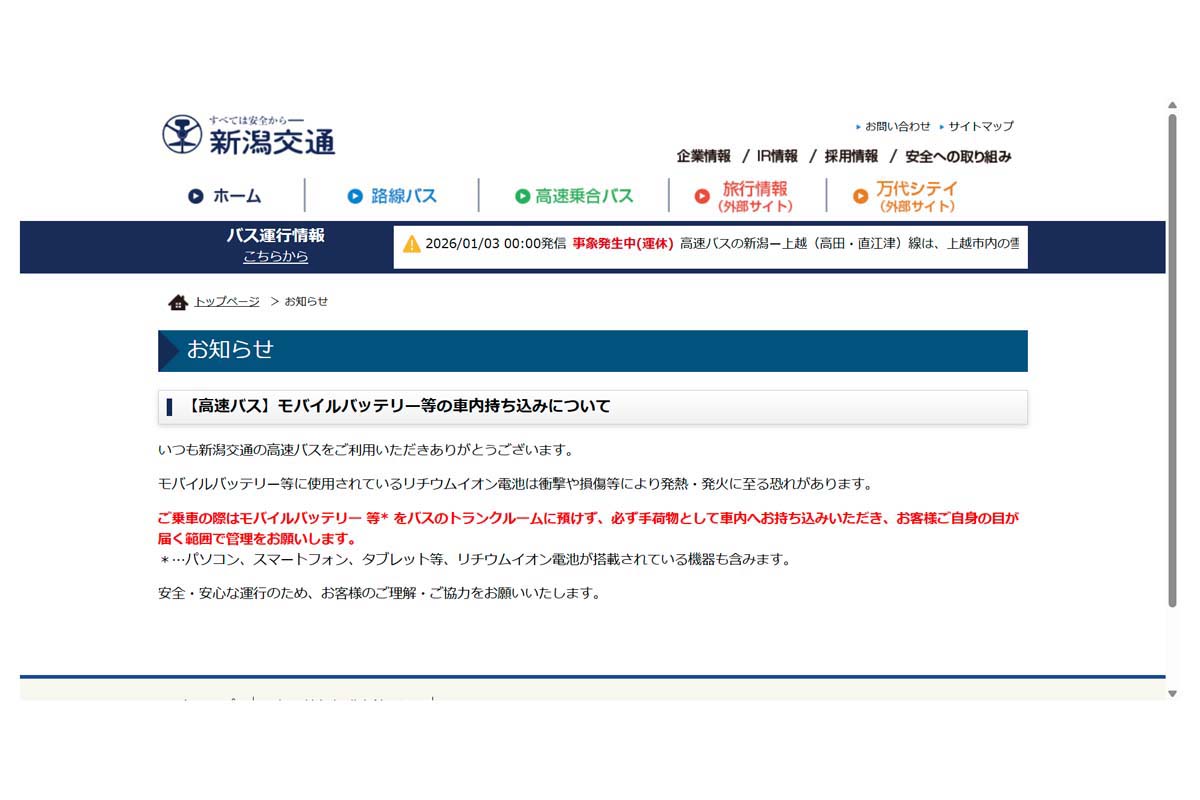Viewport: 1200px width, 800px height.
Task: Click the 企業情報 link
Action: click(x=704, y=156)
